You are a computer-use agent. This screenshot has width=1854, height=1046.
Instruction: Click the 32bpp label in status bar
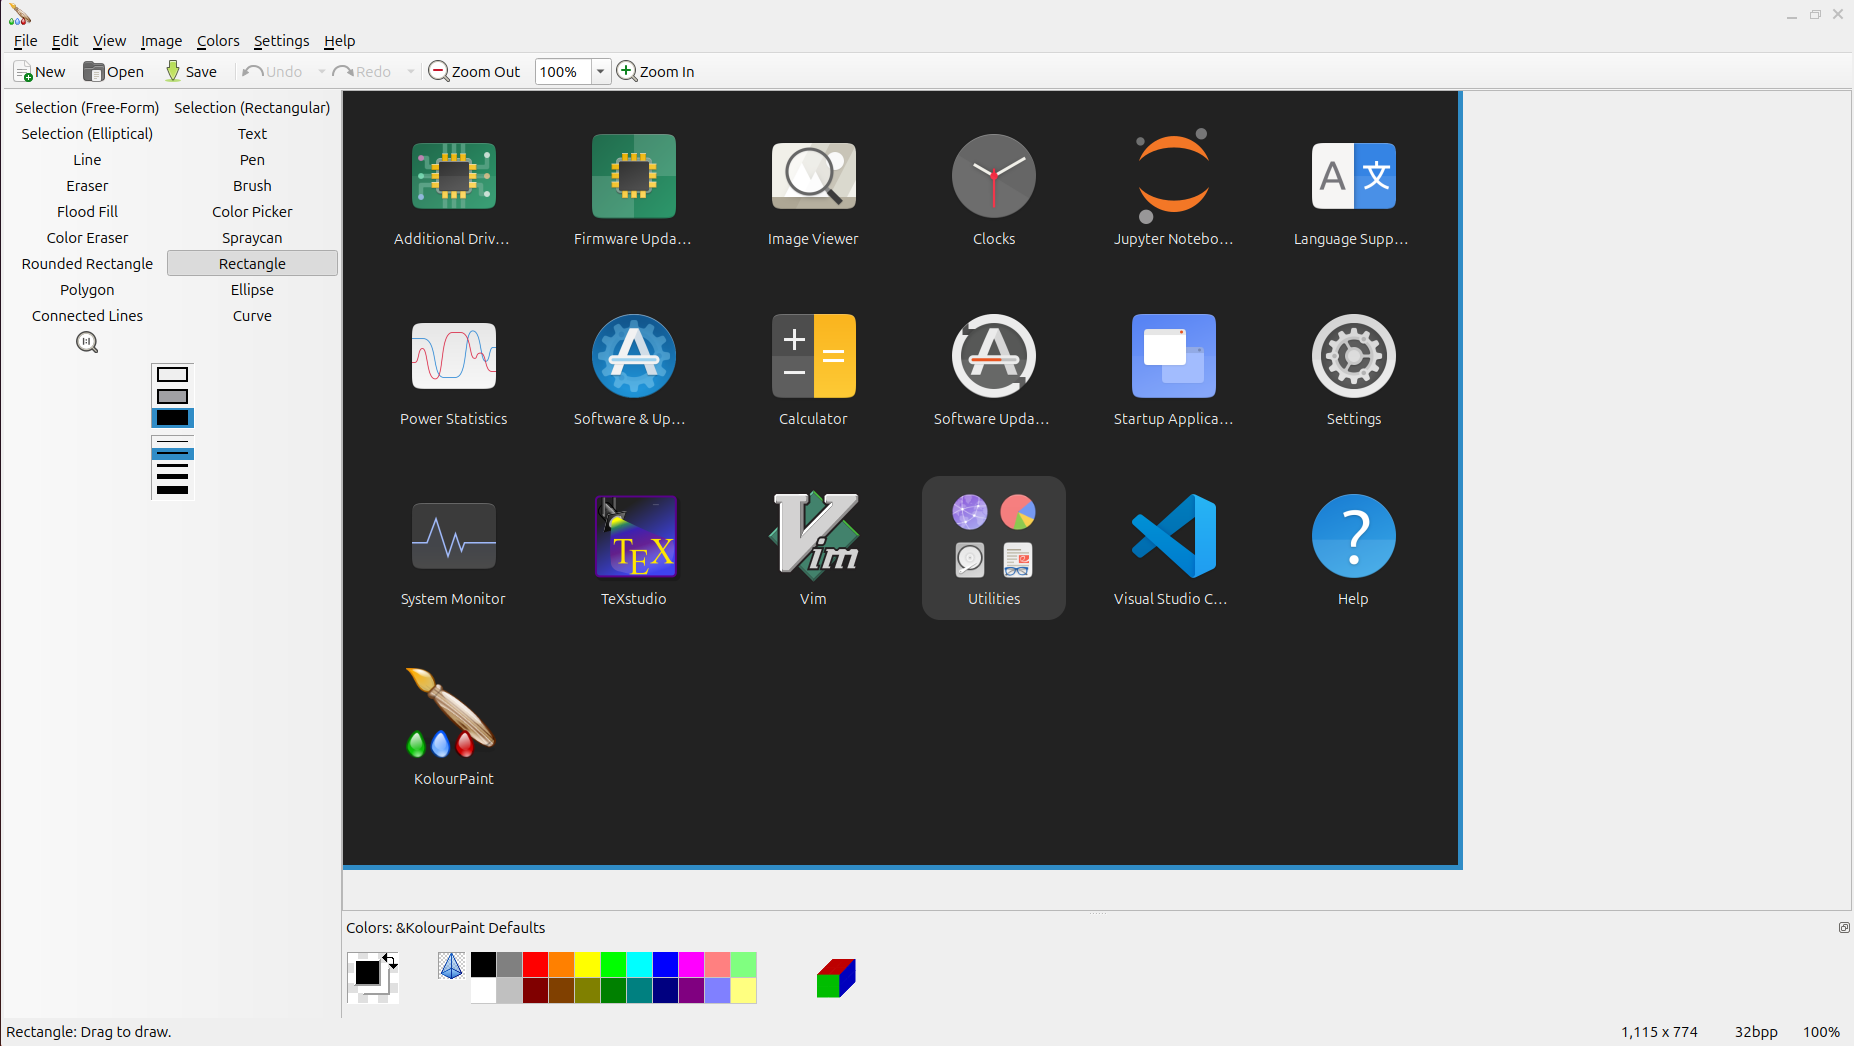[x=1756, y=1032]
